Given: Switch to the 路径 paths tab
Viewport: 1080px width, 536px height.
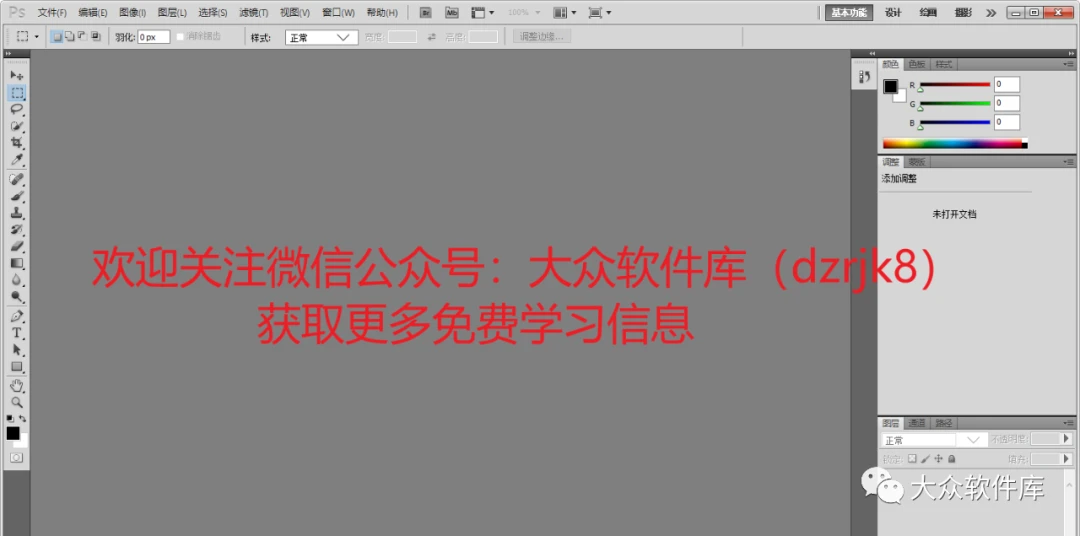Looking at the screenshot, I should point(943,423).
